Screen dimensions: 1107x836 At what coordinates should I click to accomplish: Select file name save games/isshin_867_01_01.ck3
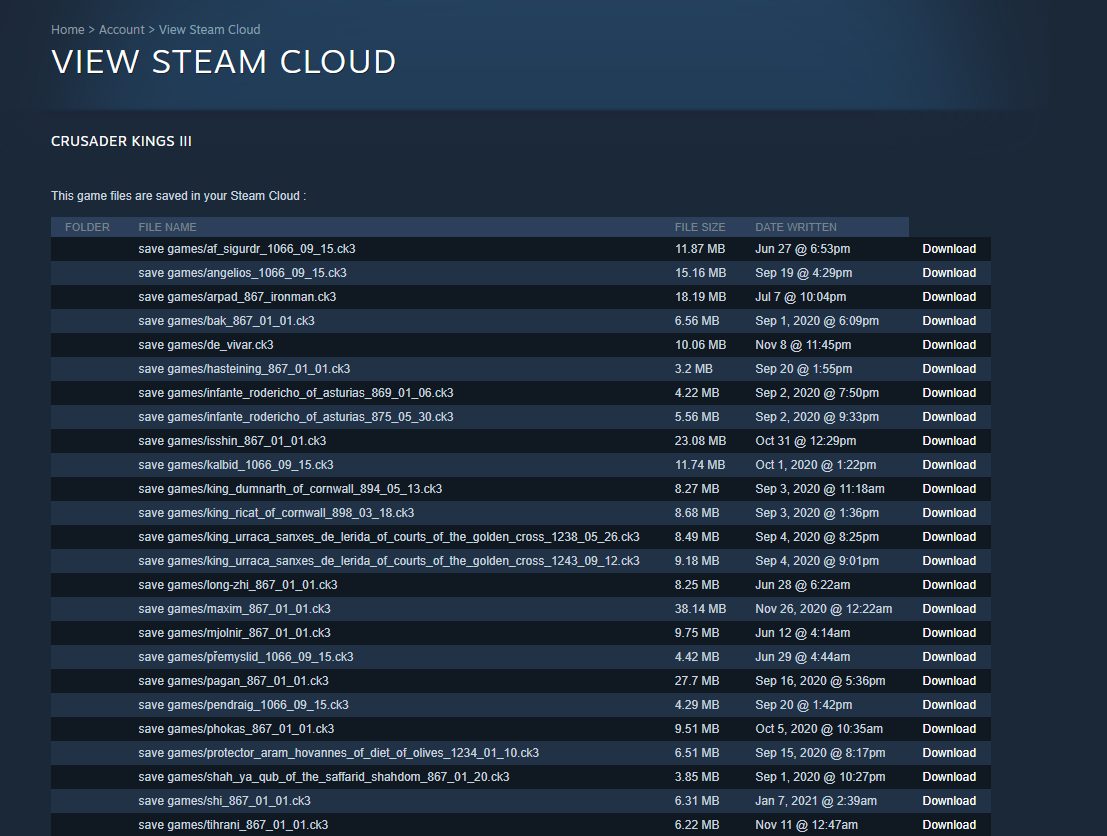point(232,441)
